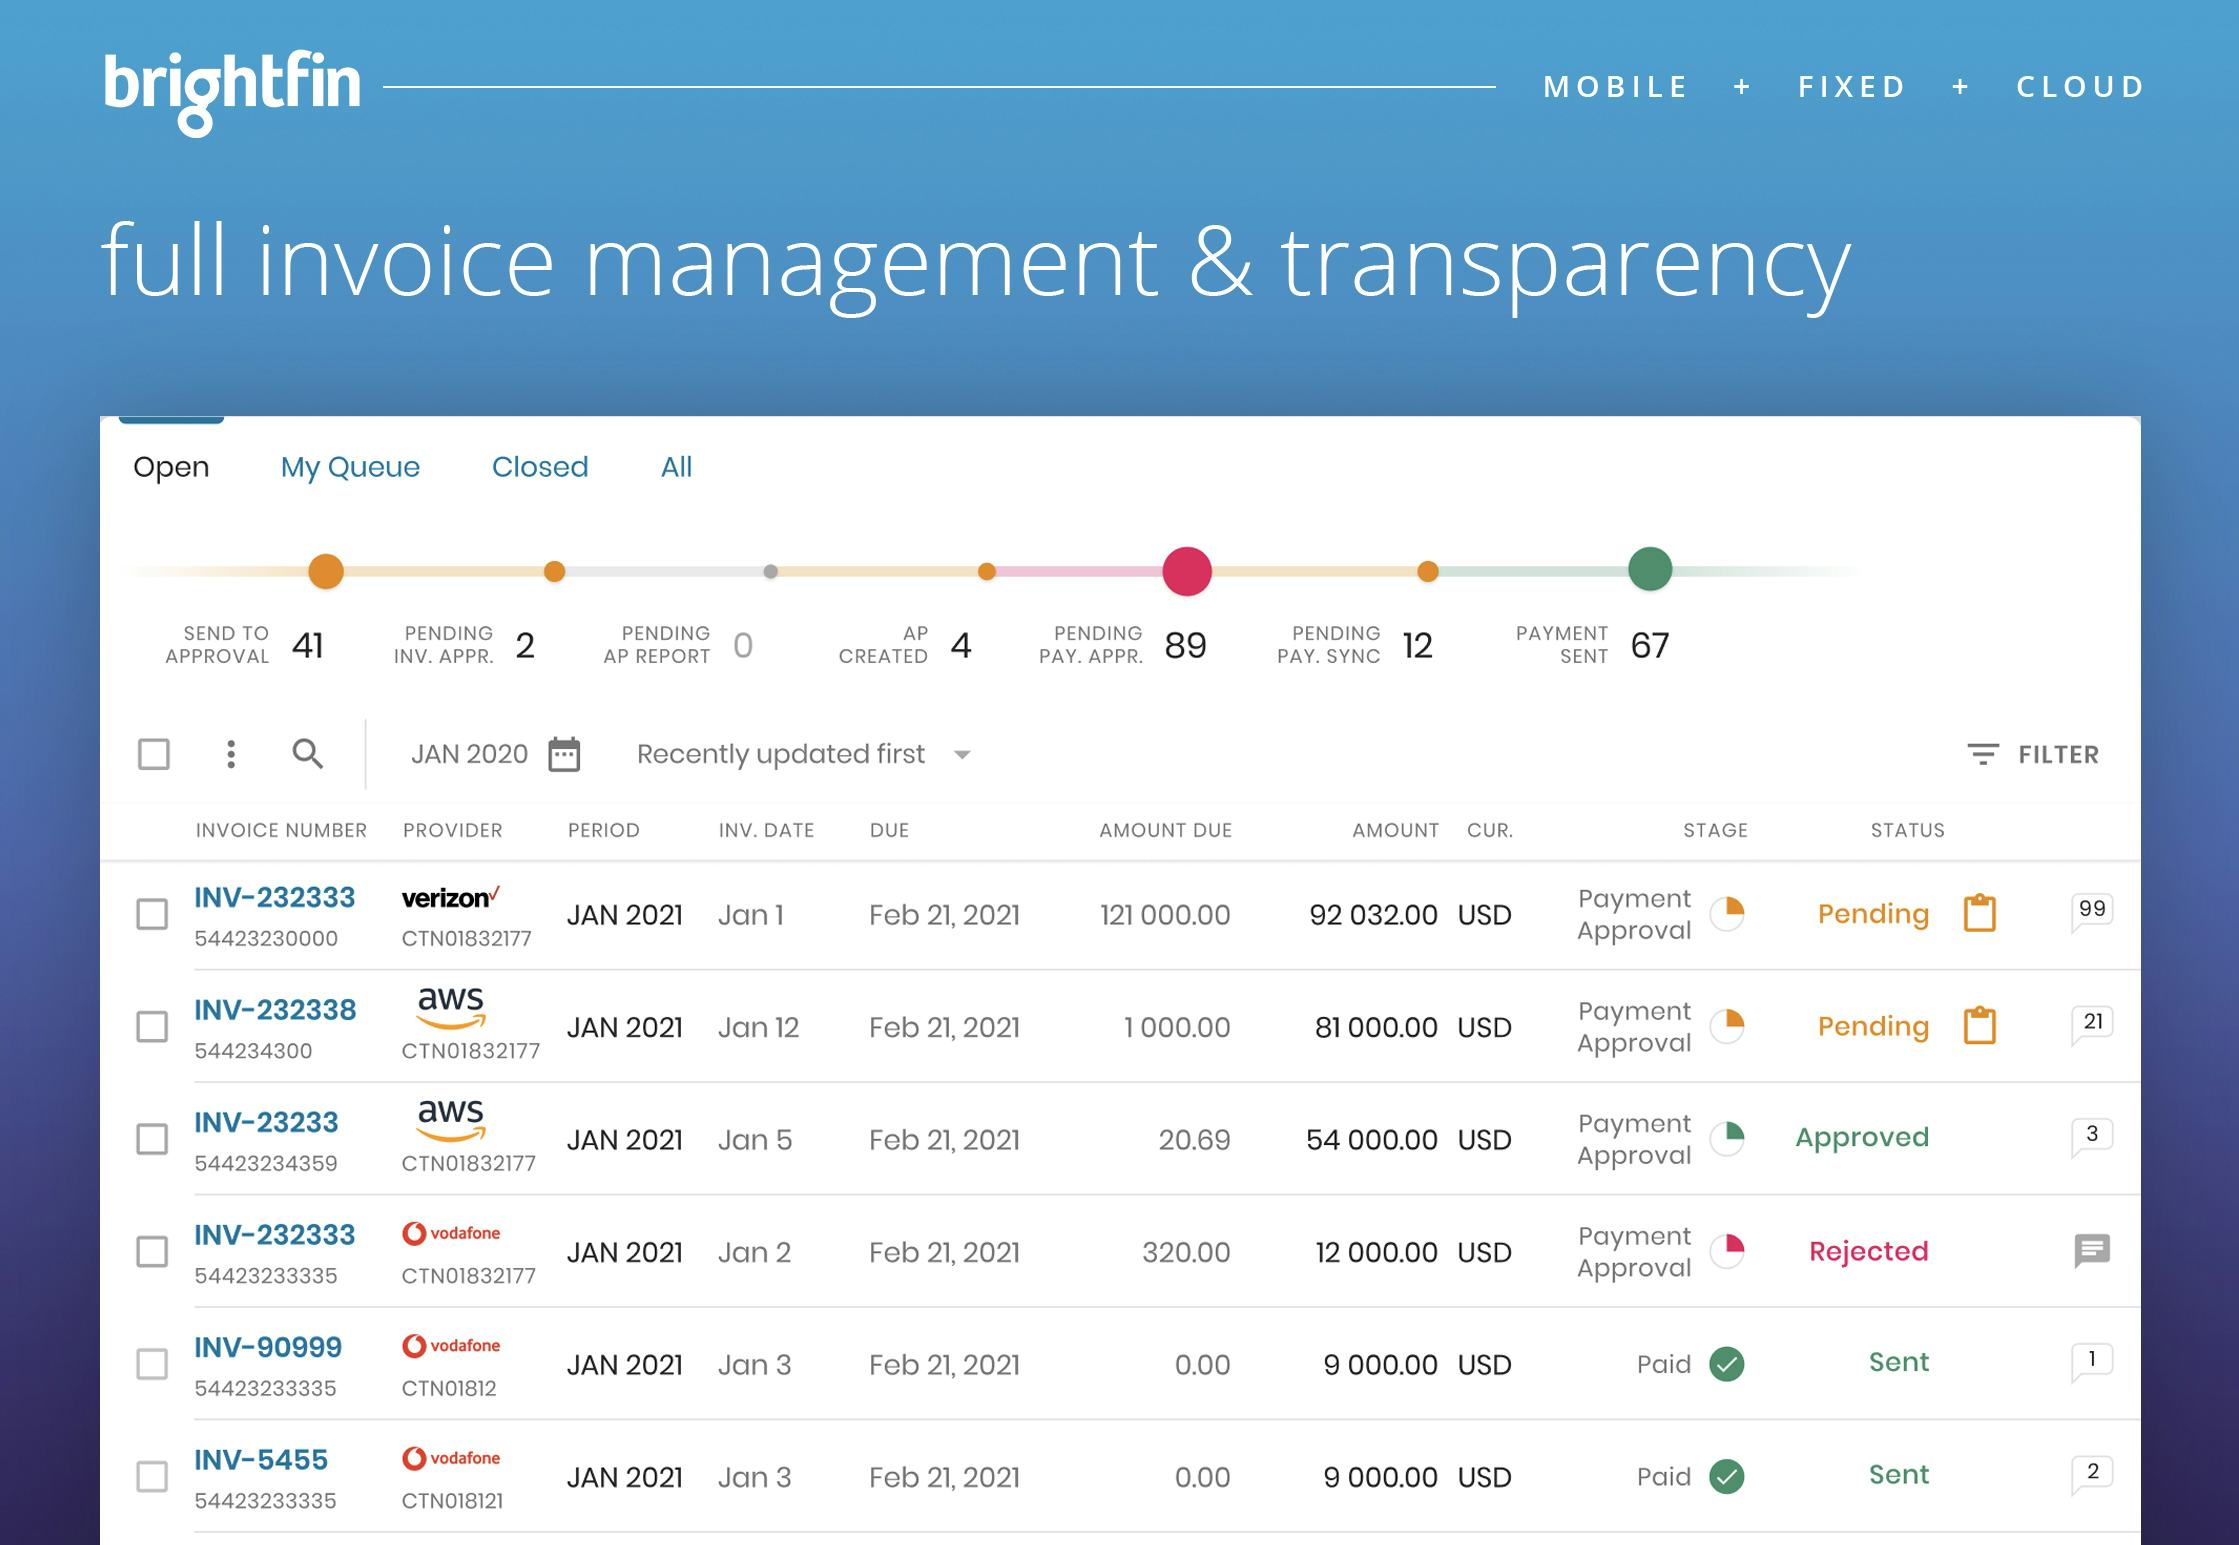
Task: Open the calendar picker next to JAN 2020
Action: tap(563, 754)
